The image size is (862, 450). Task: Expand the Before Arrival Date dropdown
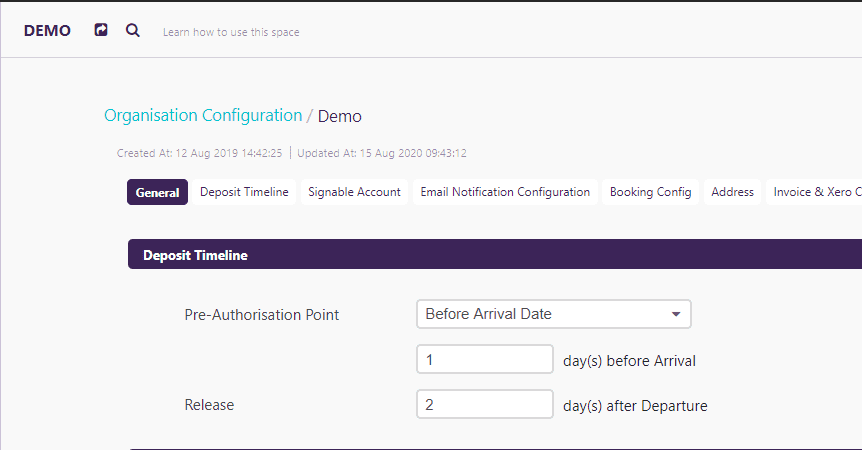coord(554,314)
